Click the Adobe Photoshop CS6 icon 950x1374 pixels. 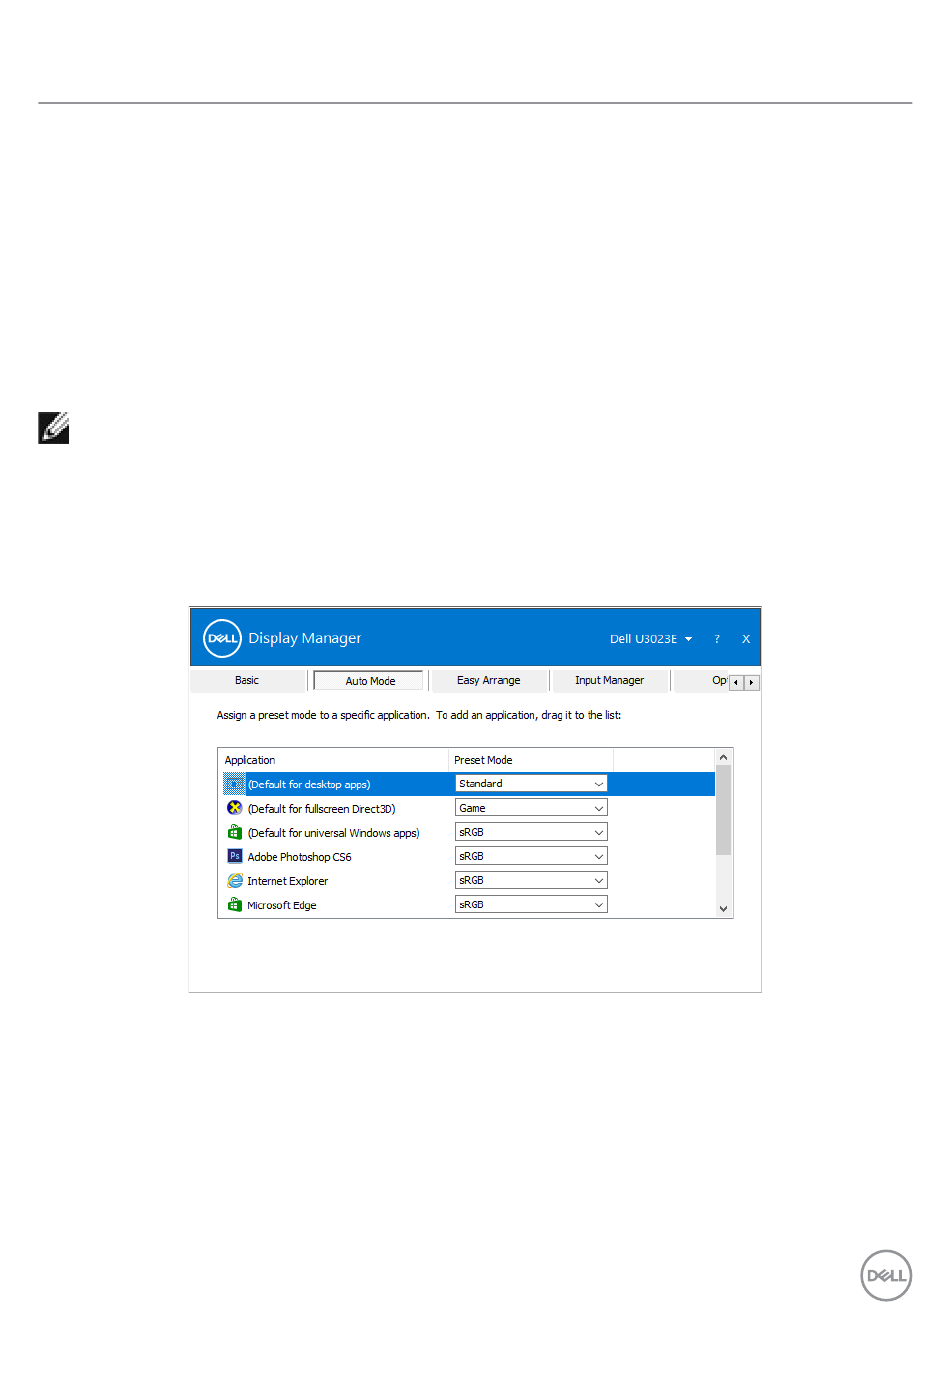click(235, 856)
